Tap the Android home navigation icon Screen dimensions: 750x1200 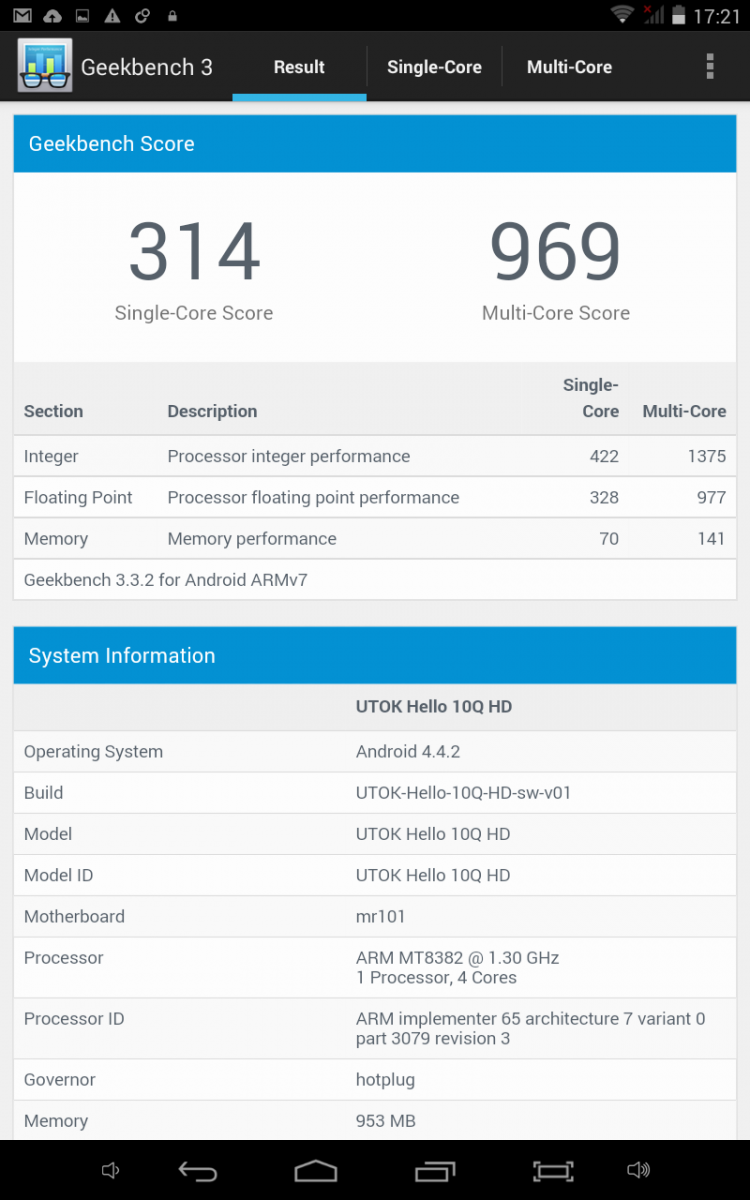(316, 1170)
